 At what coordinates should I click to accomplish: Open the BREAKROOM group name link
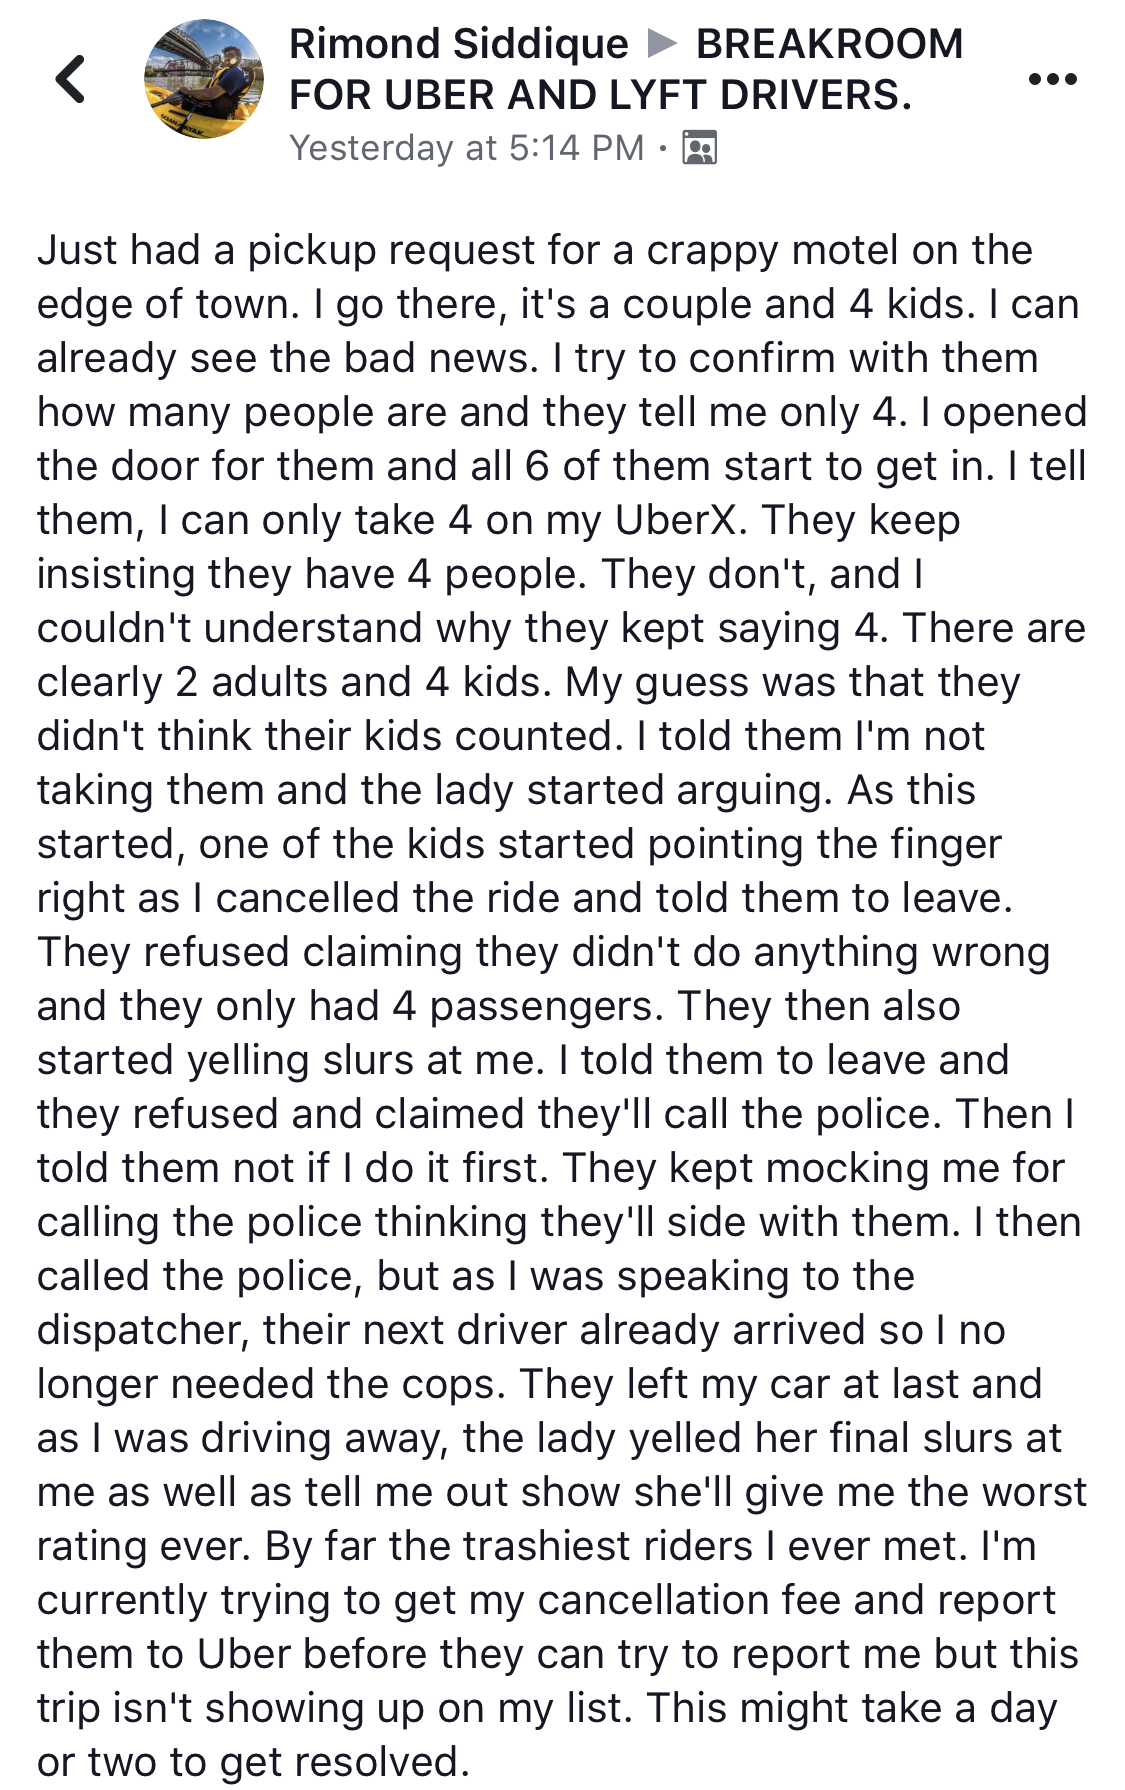[829, 44]
